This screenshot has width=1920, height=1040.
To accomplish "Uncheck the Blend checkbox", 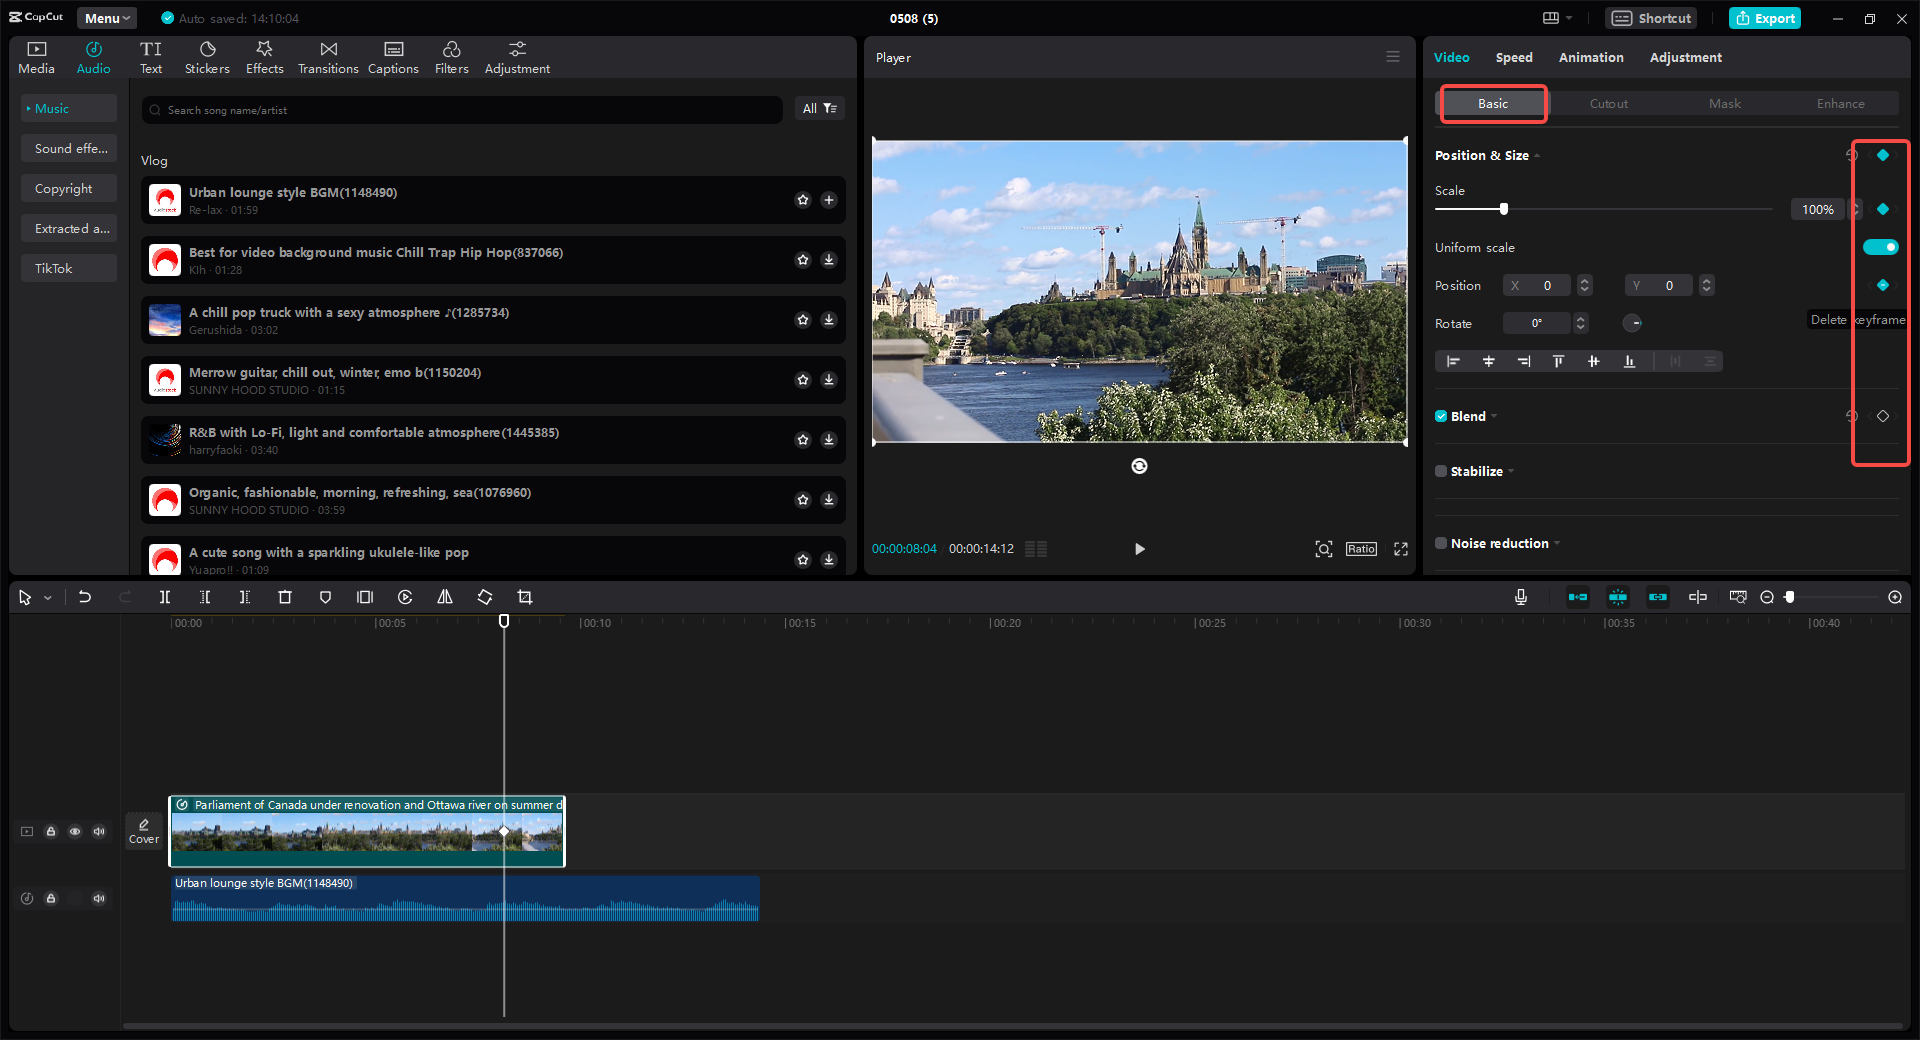I will click(1440, 416).
